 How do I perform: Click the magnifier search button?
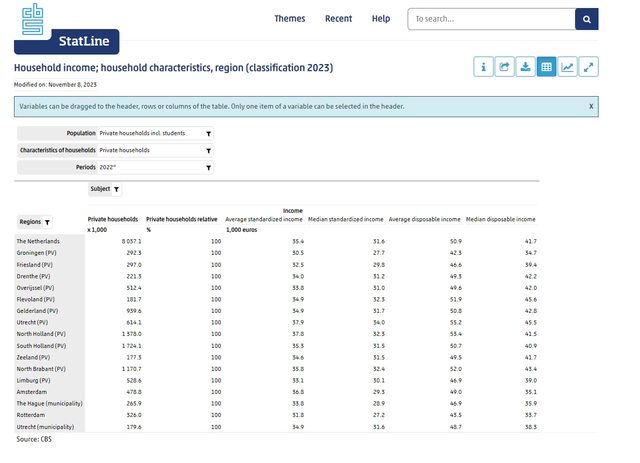point(587,19)
